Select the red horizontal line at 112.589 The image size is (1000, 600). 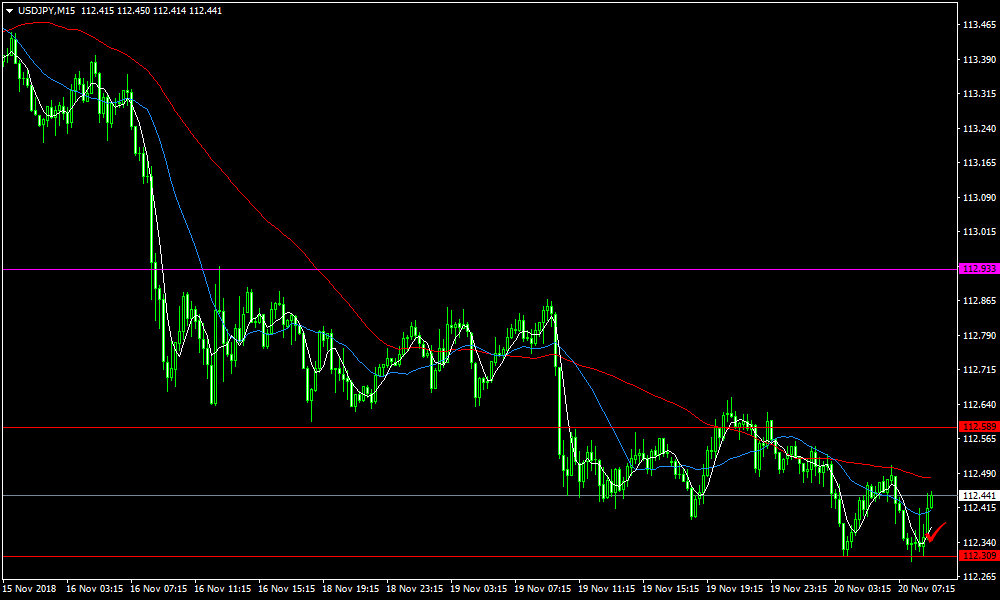tap(480, 427)
